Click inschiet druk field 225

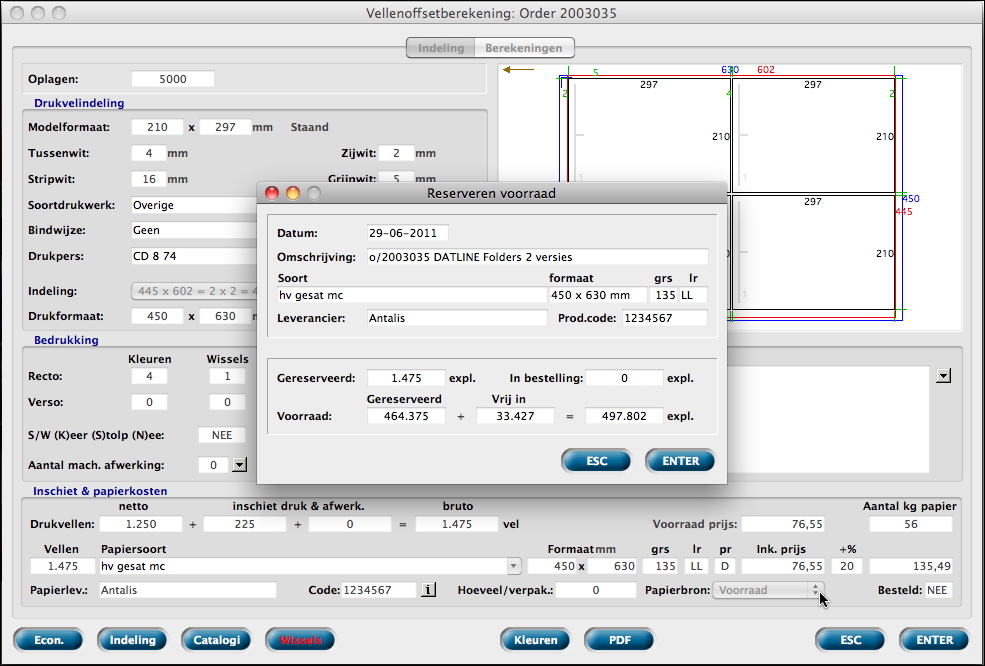(x=245, y=524)
